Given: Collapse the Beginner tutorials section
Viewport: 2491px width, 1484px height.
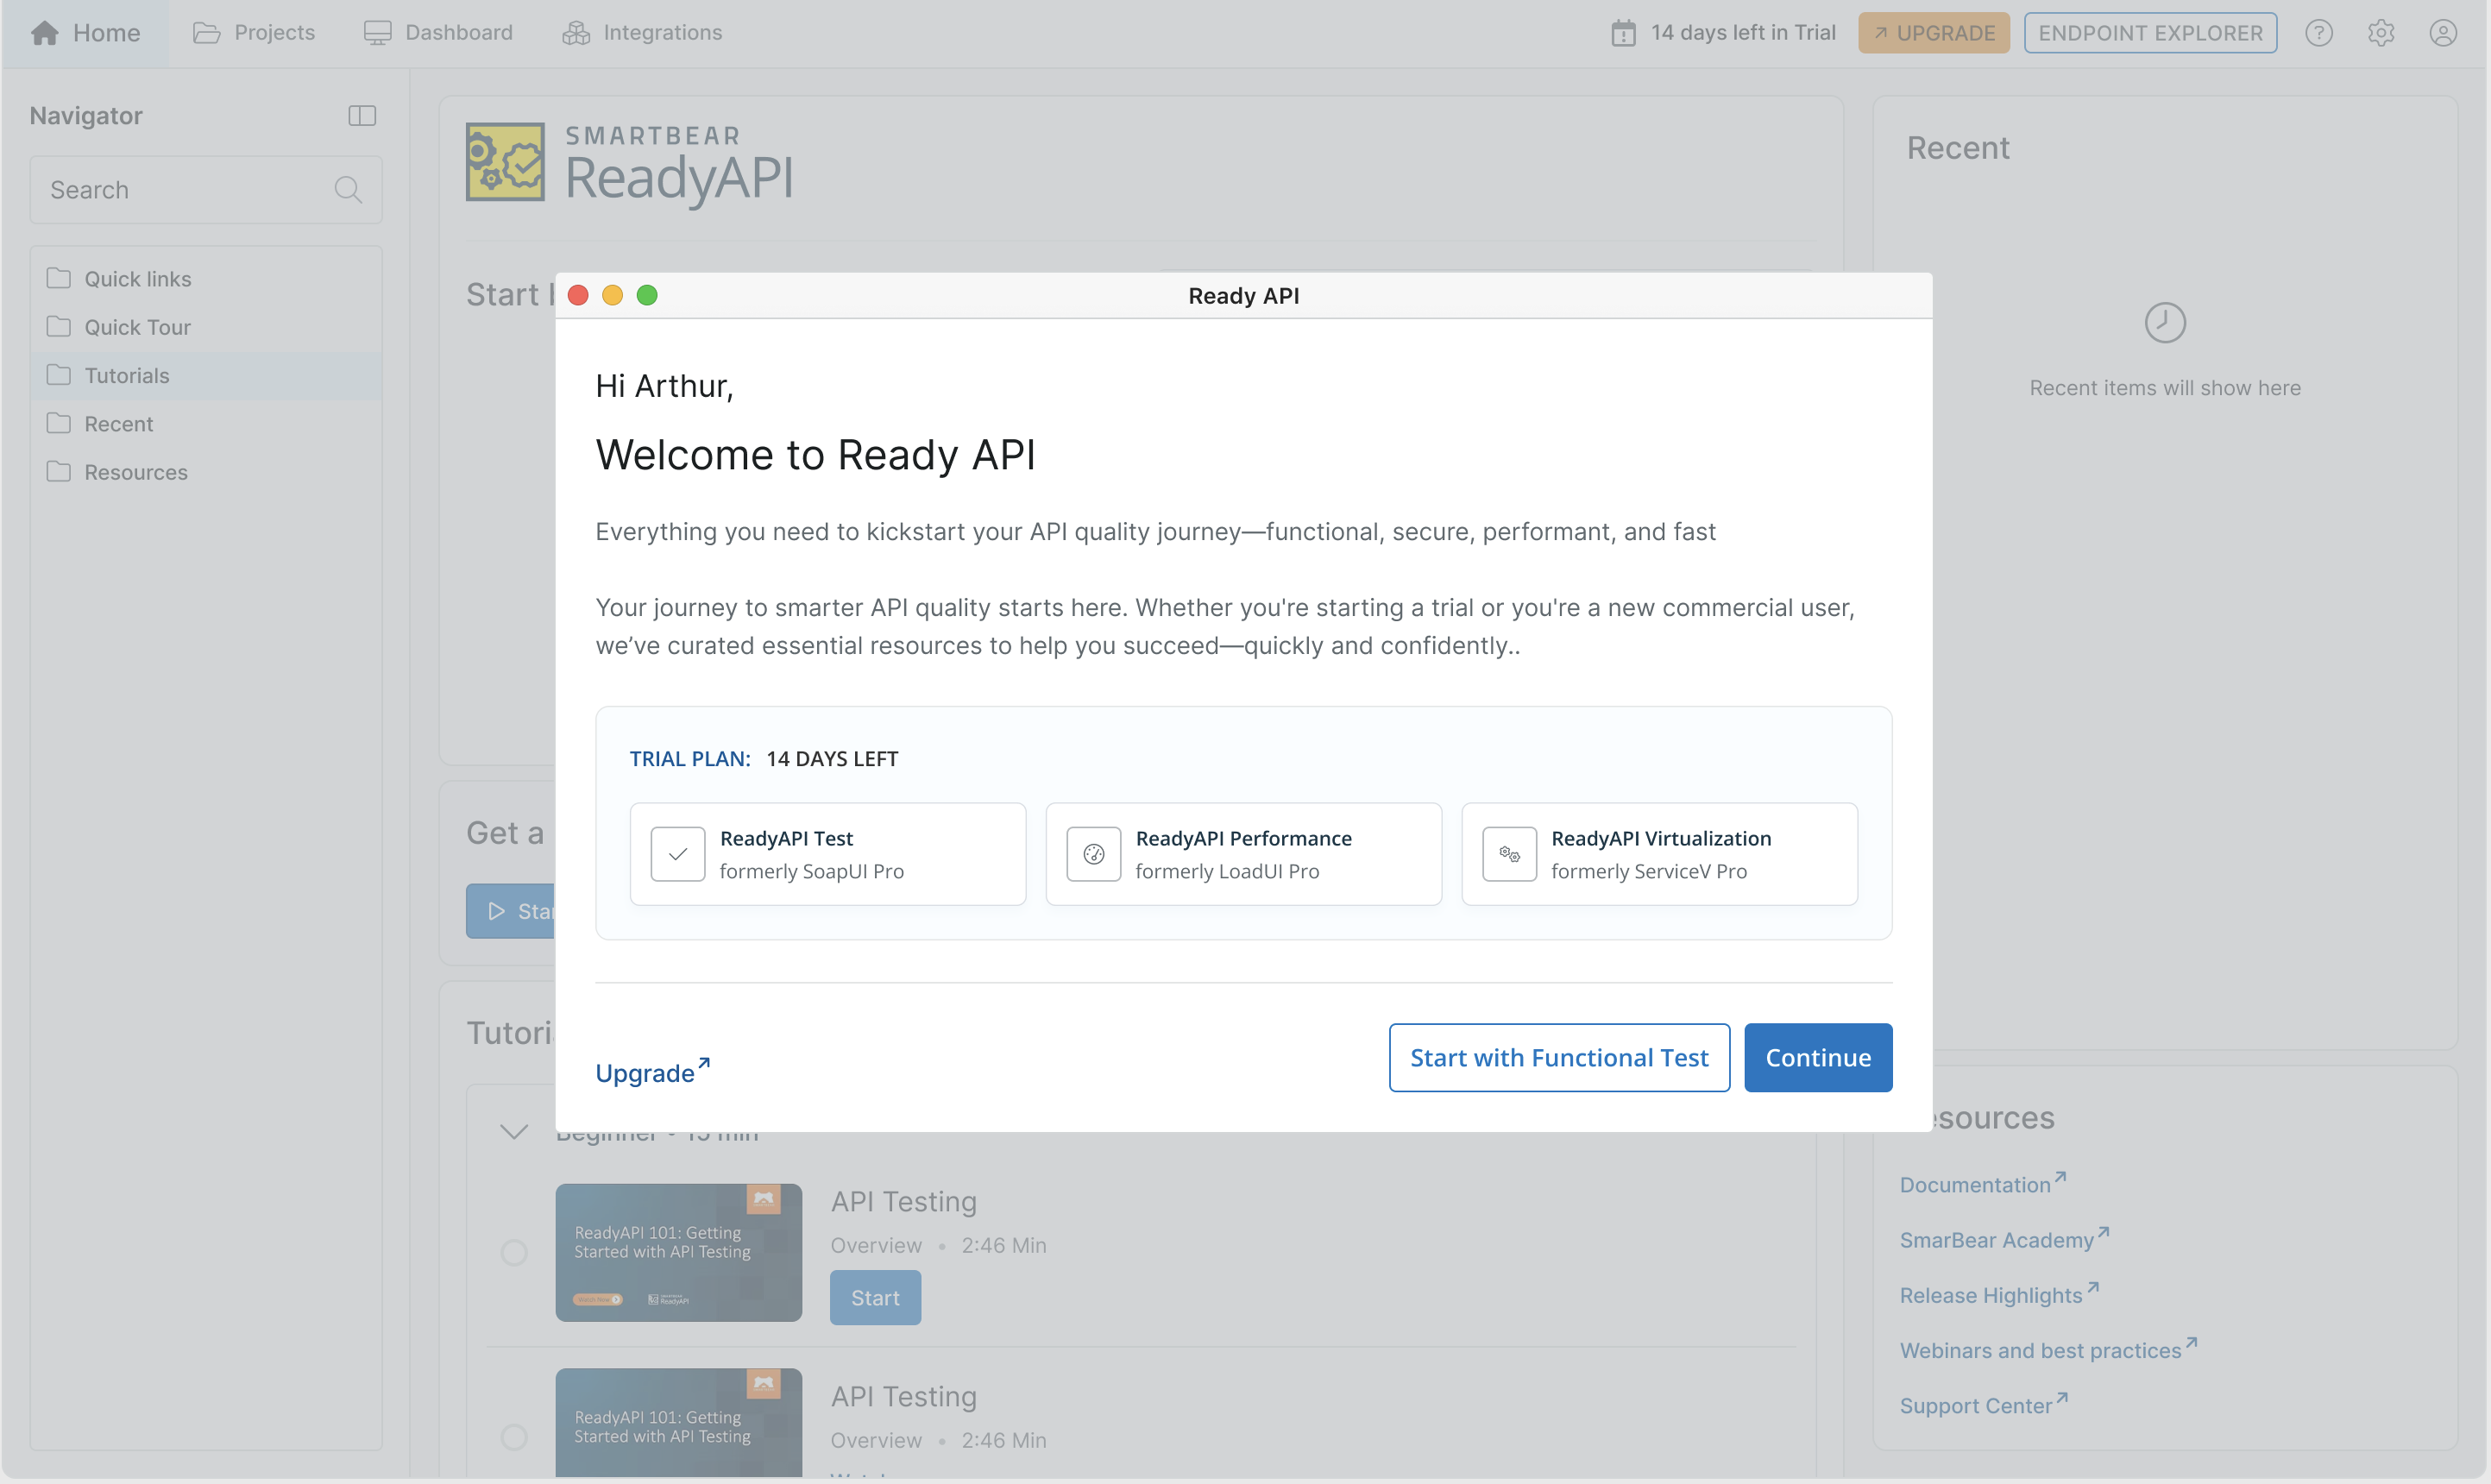Looking at the screenshot, I should tap(515, 1131).
